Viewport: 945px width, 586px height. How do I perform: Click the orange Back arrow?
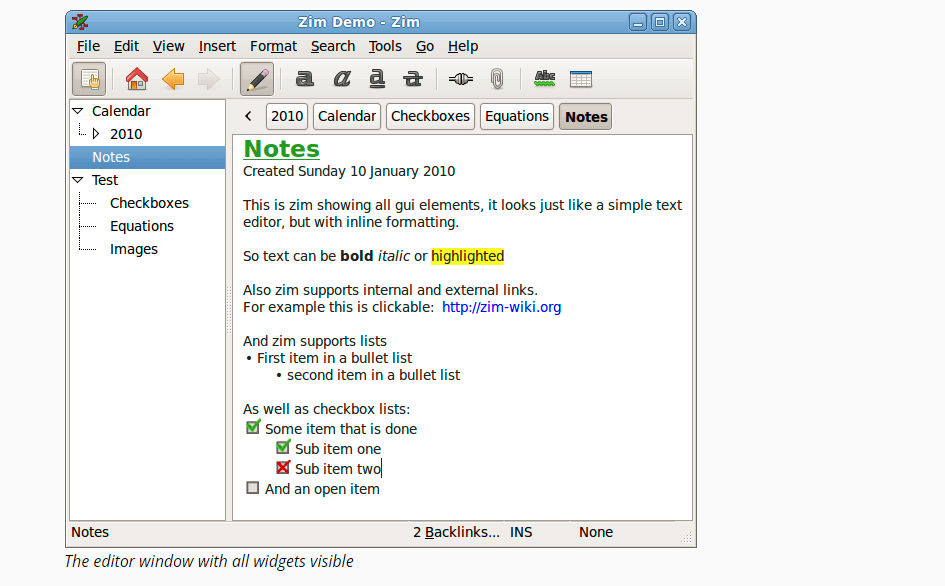(x=173, y=79)
